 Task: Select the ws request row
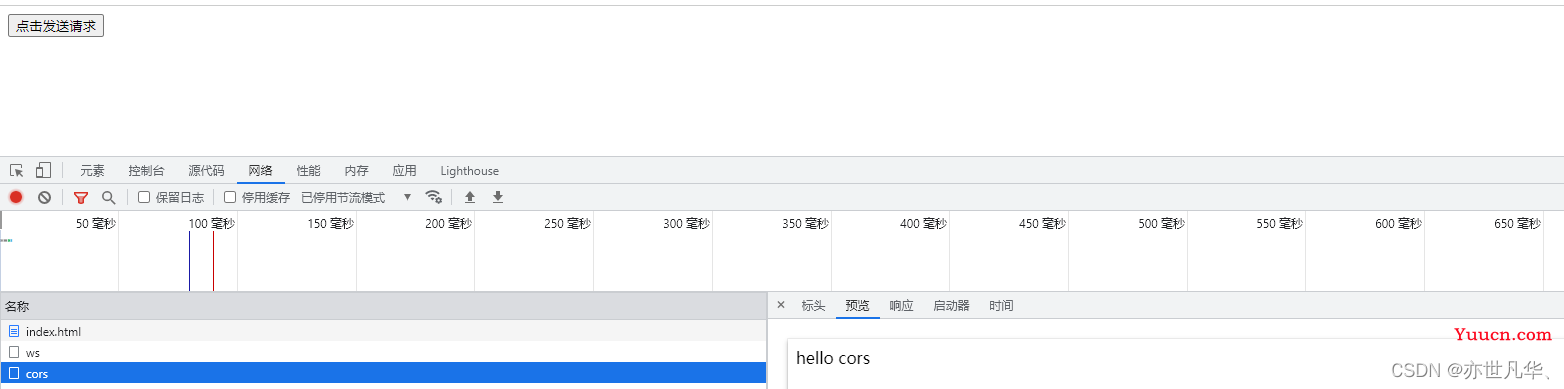(383, 352)
